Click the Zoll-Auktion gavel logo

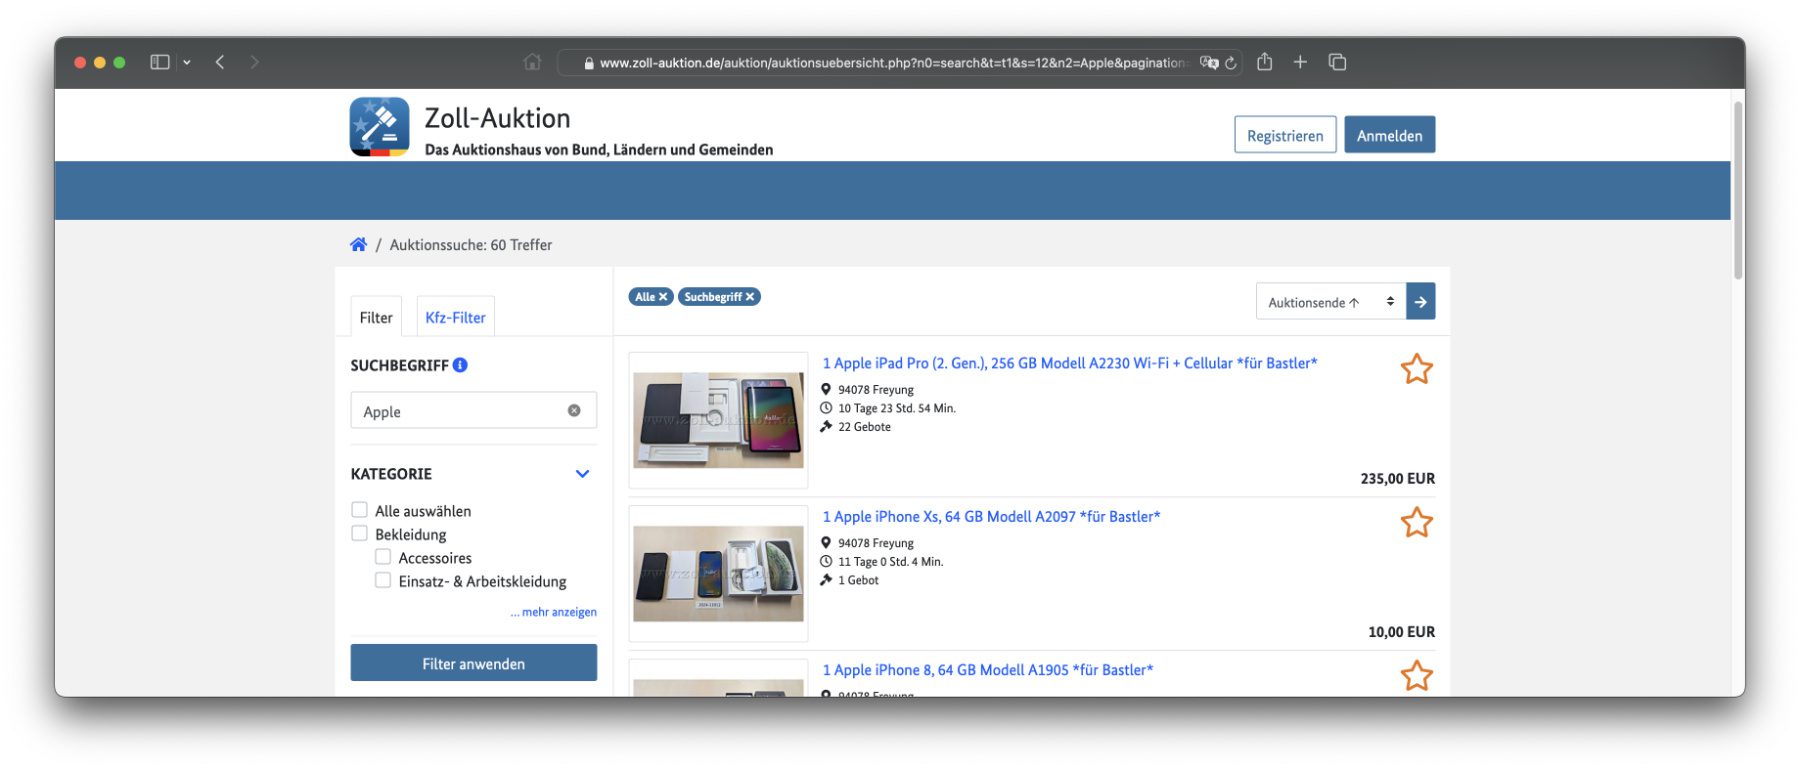(379, 127)
